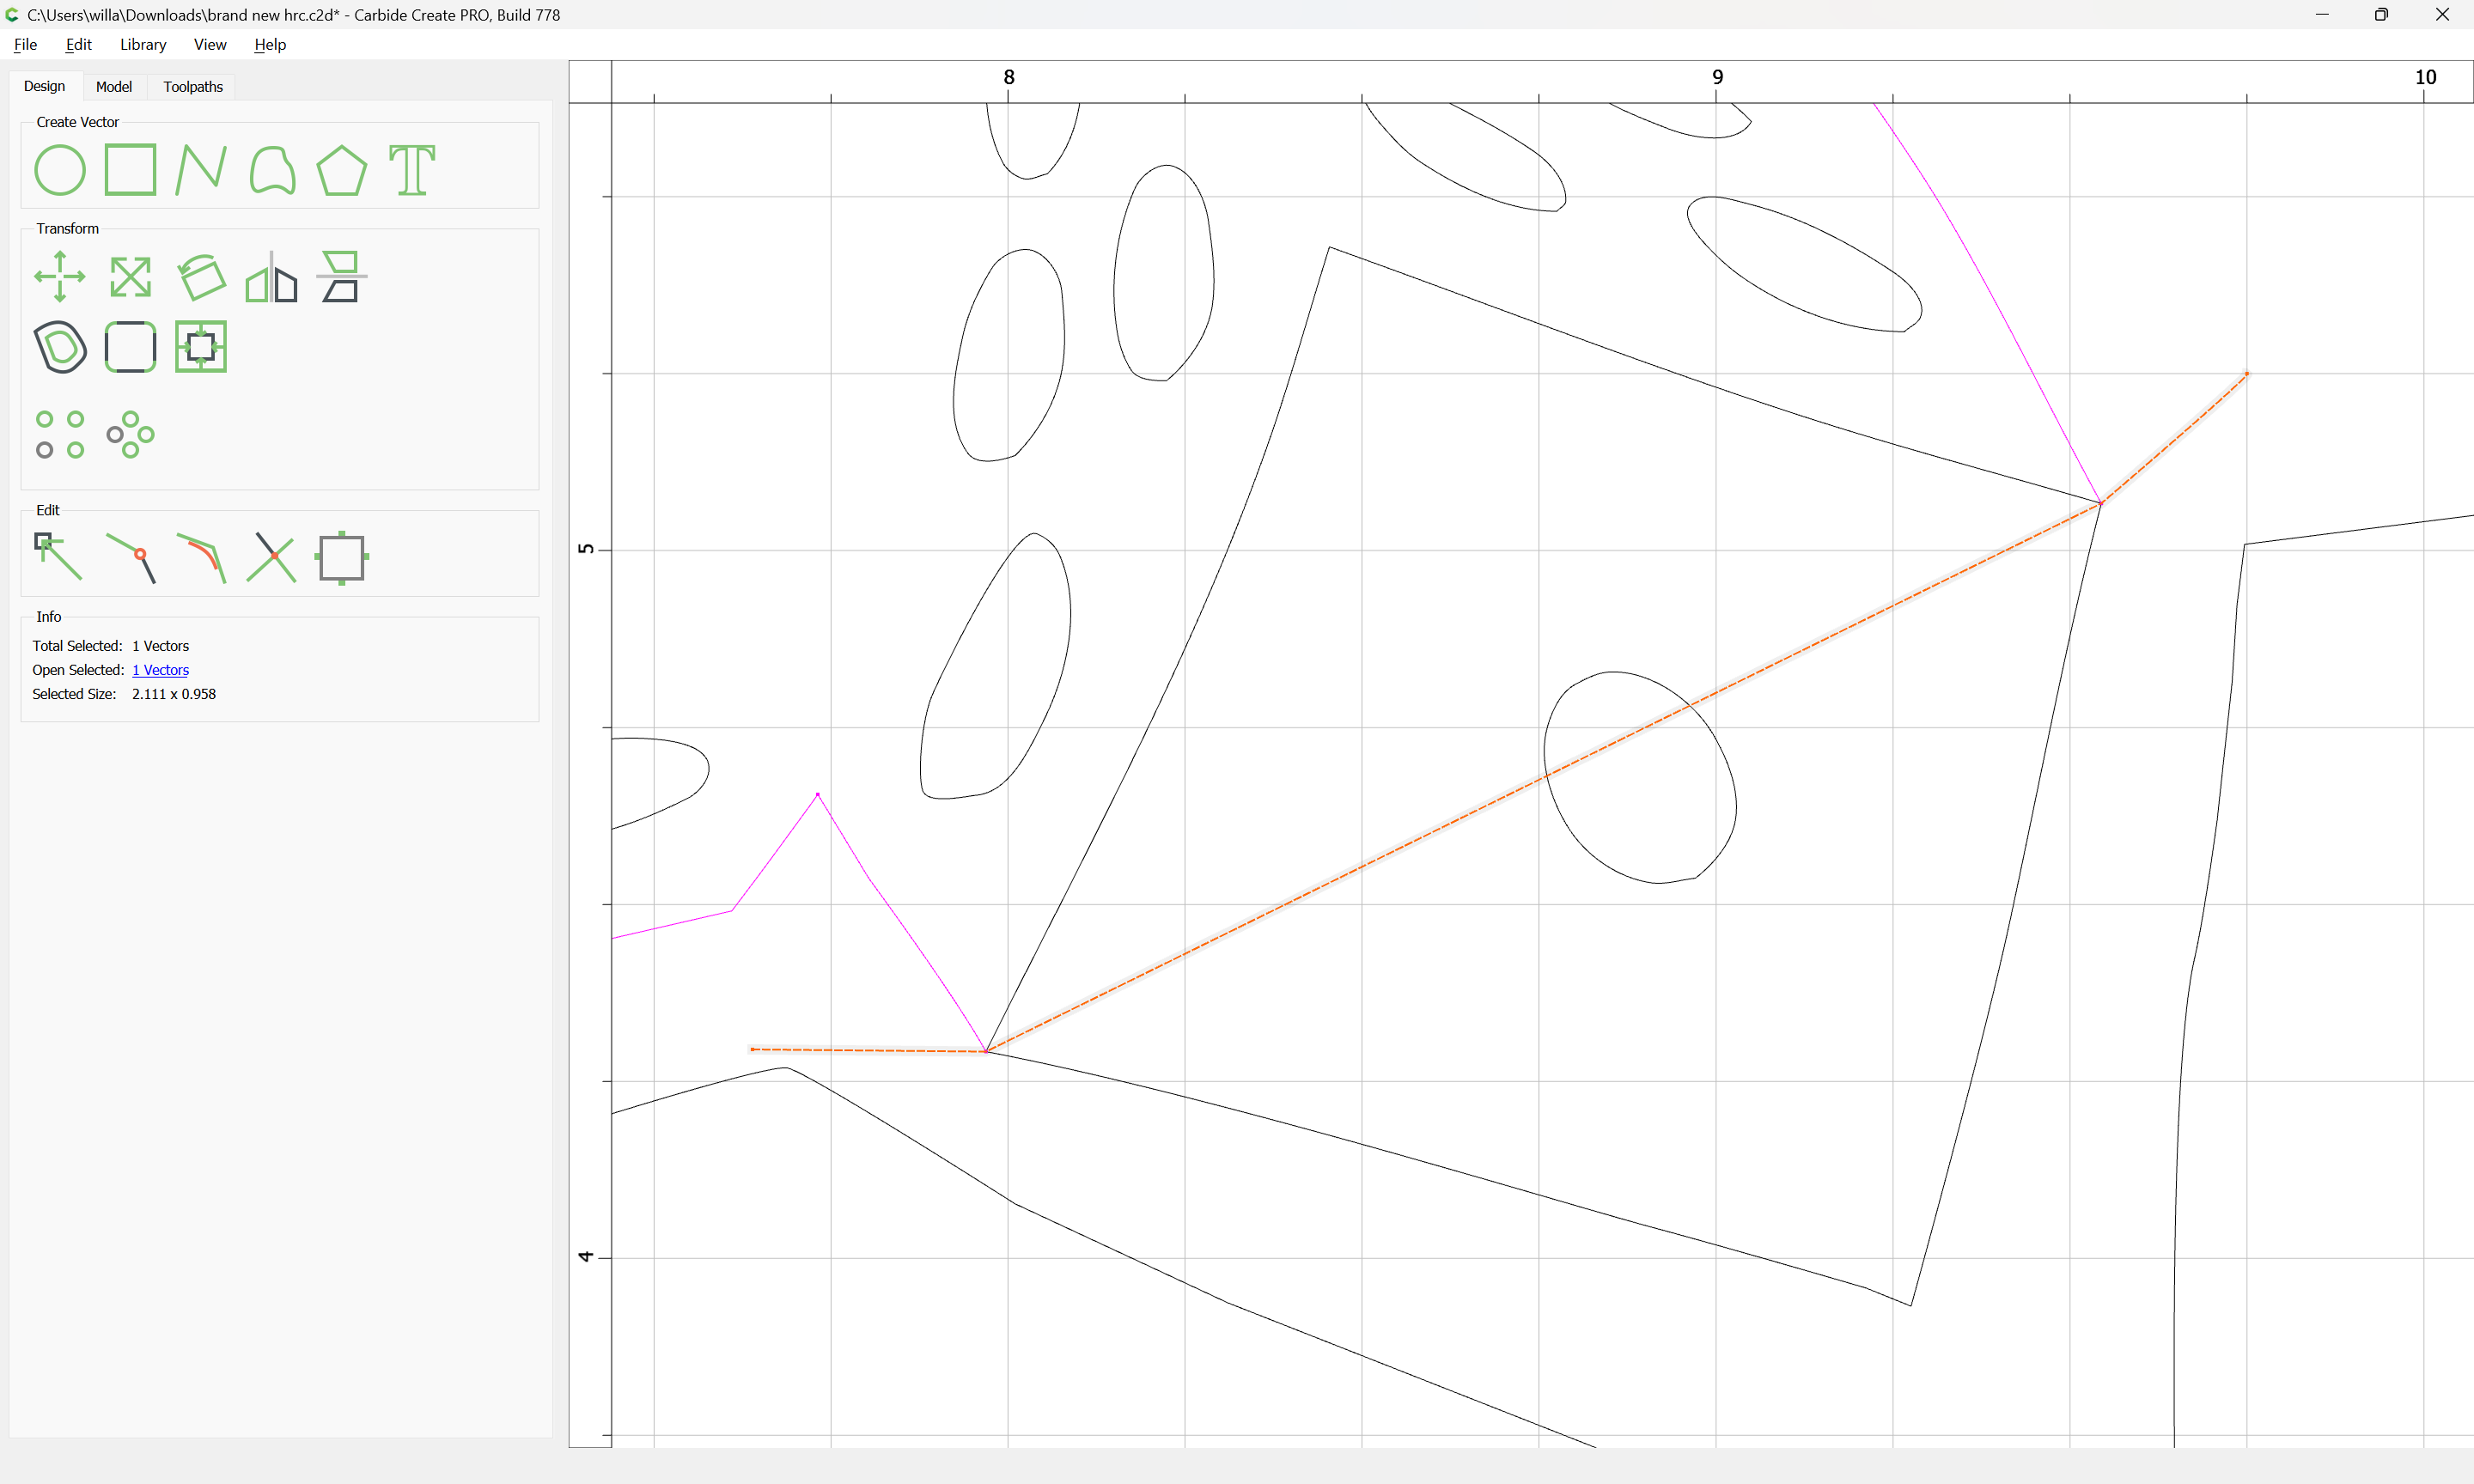This screenshot has width=2474, height=1484.
Task: Open the View menu
Action: pos(210,44)
